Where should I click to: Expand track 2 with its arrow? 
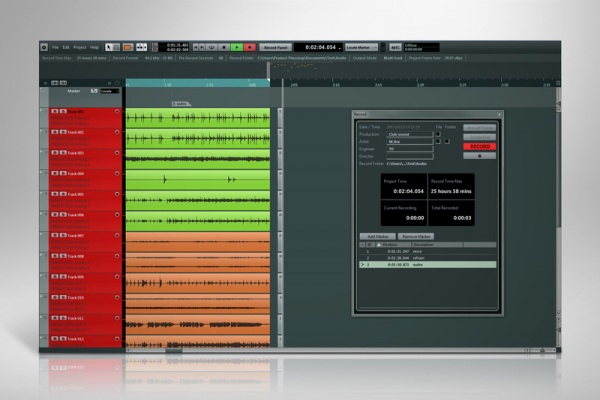[x=41, y=131]
